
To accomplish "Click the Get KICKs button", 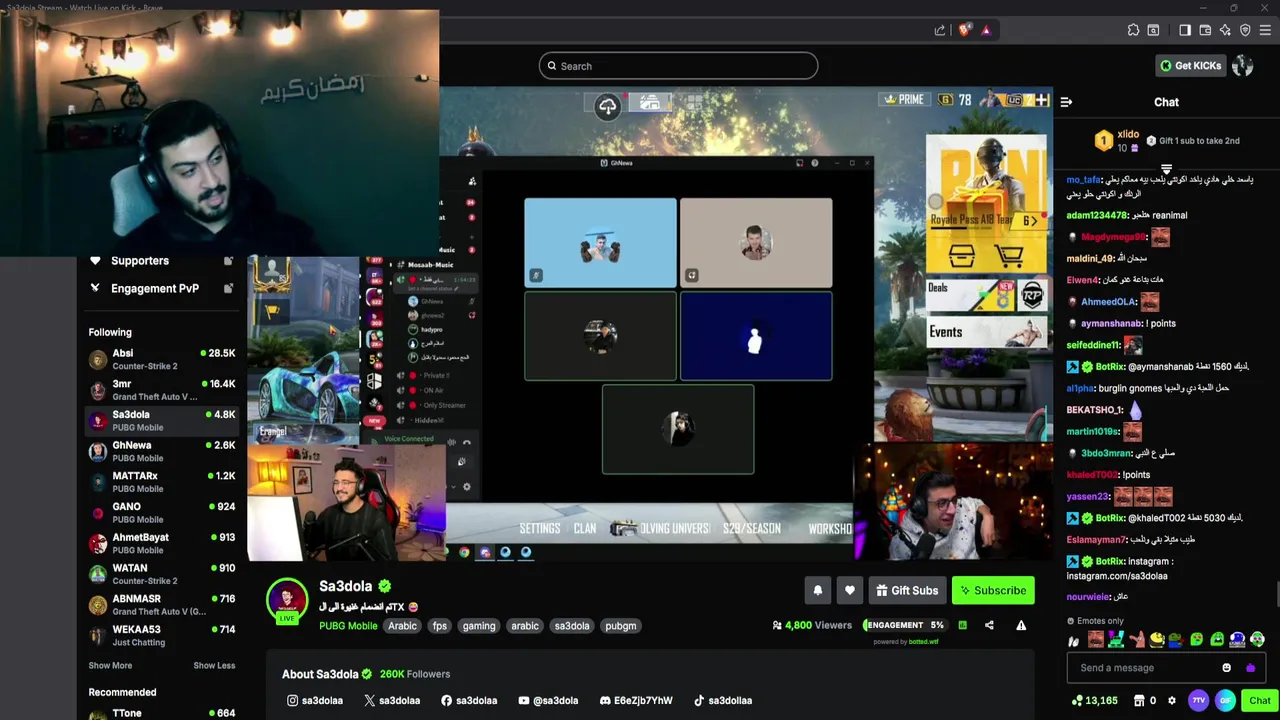I will tap(1190, 66).
